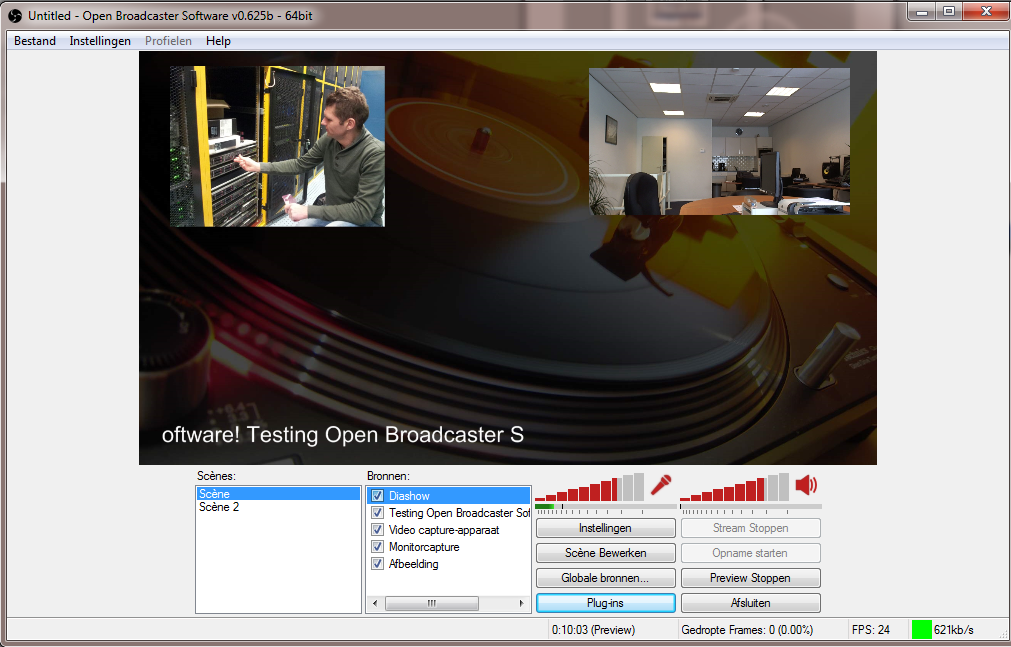This screenshot has height=647, width=1011.
Task: Click the sources horizontal scrollbar thumb
Action: coord(432,603)
